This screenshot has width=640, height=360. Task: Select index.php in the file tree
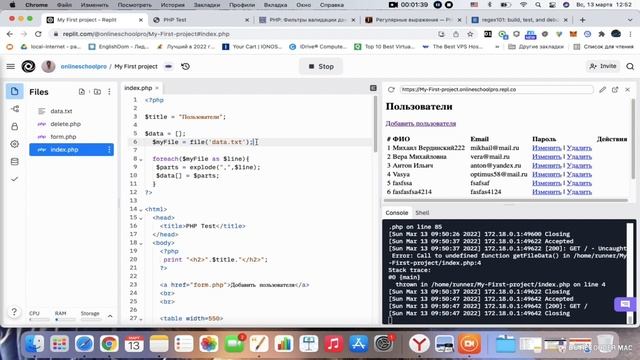[71, 150]
